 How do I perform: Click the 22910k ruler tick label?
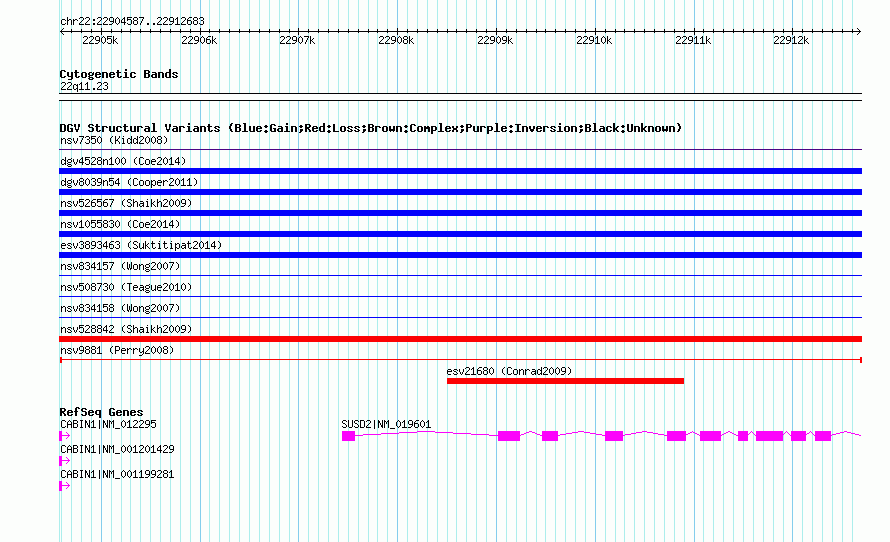[x=594, y=40]
